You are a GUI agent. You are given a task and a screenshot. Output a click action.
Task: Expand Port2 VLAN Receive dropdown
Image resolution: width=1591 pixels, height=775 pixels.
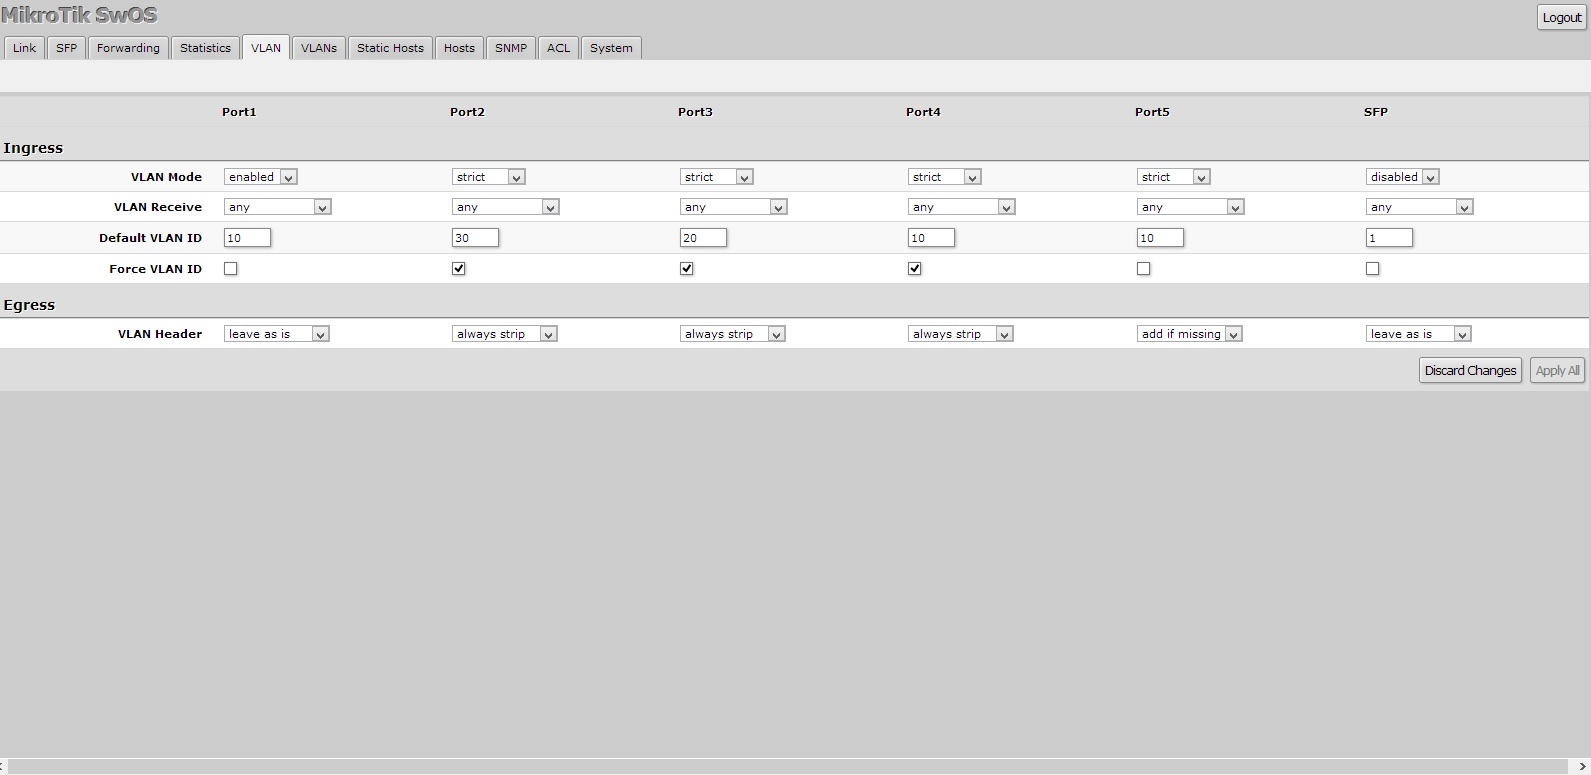505,207
